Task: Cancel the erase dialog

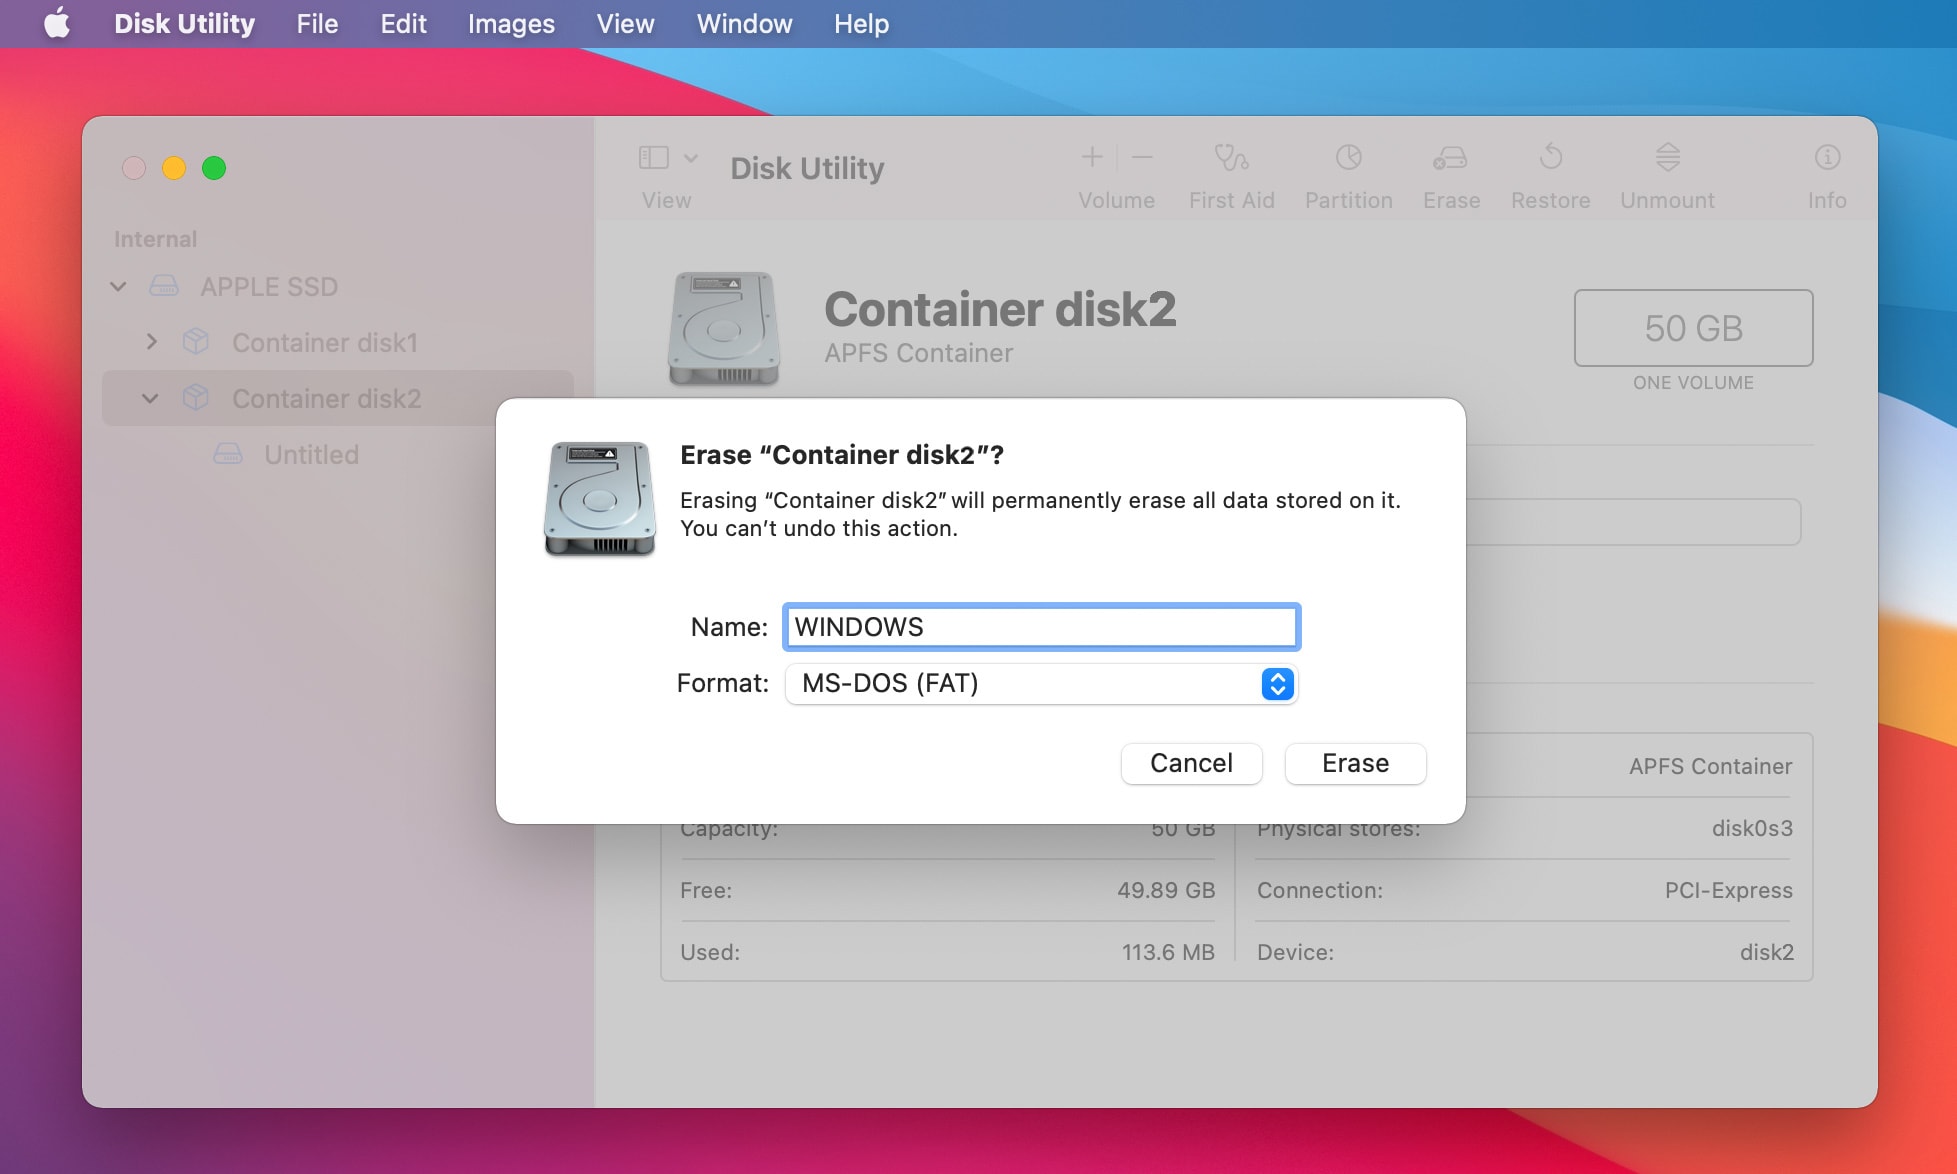Action: click(x=1191, y=763)
